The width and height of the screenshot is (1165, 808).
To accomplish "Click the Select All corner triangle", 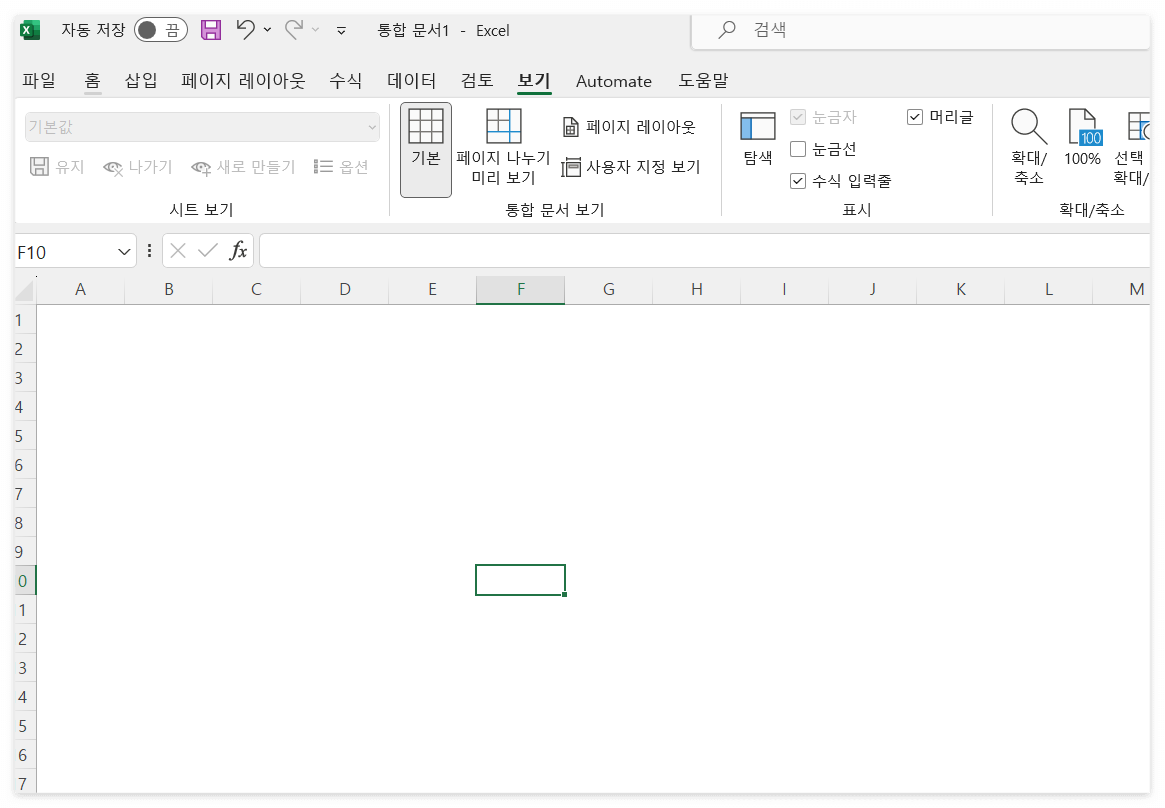I will tap(25, 290).
